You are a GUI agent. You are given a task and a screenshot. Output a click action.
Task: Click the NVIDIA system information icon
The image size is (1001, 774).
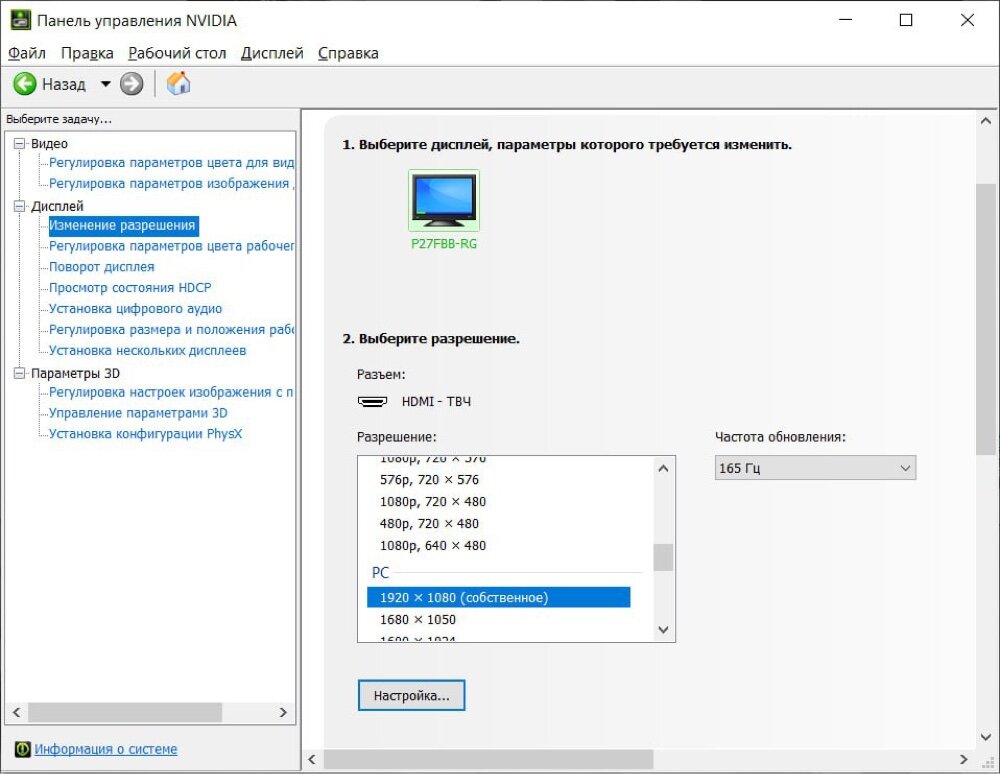pyautogui.click(x=22, y=749)
